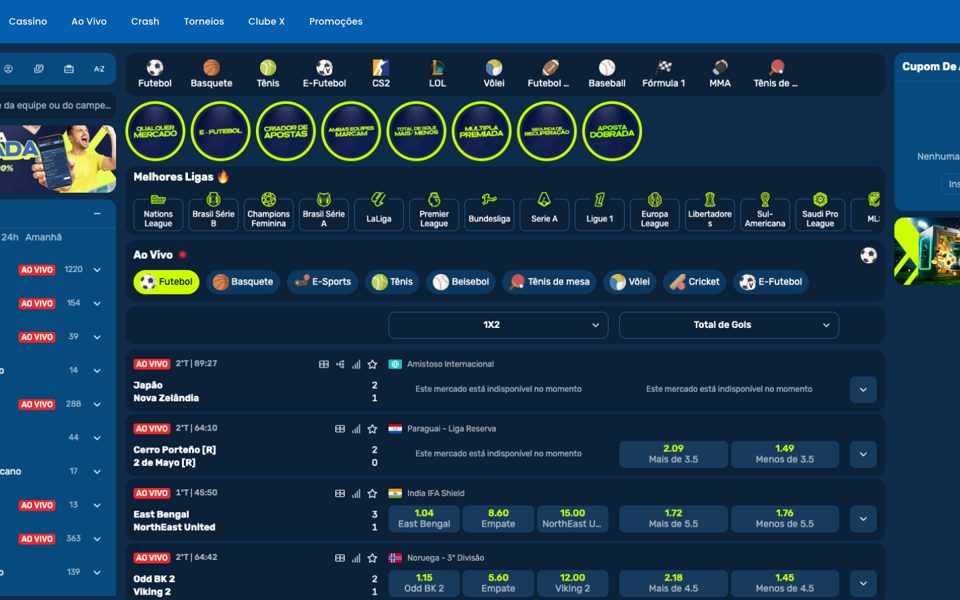Open the Basquete sport category
This screenshot has width=960, height=600.
(x=211, y=73)
